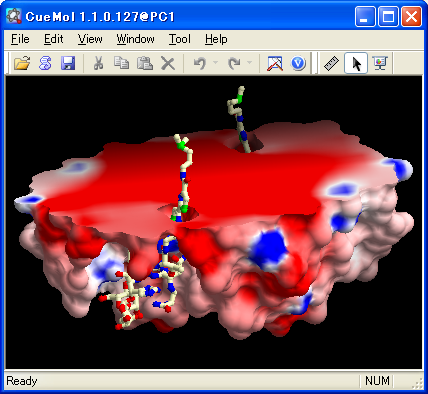Open the File menu

(20, 39)
